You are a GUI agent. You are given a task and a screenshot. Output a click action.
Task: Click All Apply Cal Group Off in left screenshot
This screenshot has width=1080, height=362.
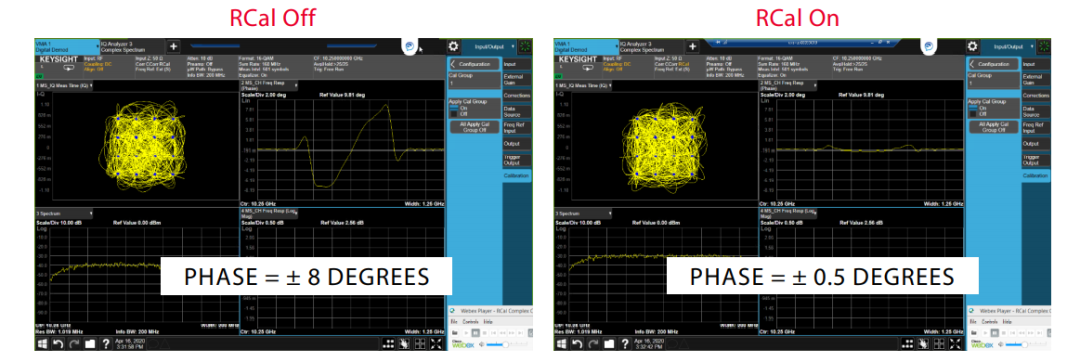475,127
